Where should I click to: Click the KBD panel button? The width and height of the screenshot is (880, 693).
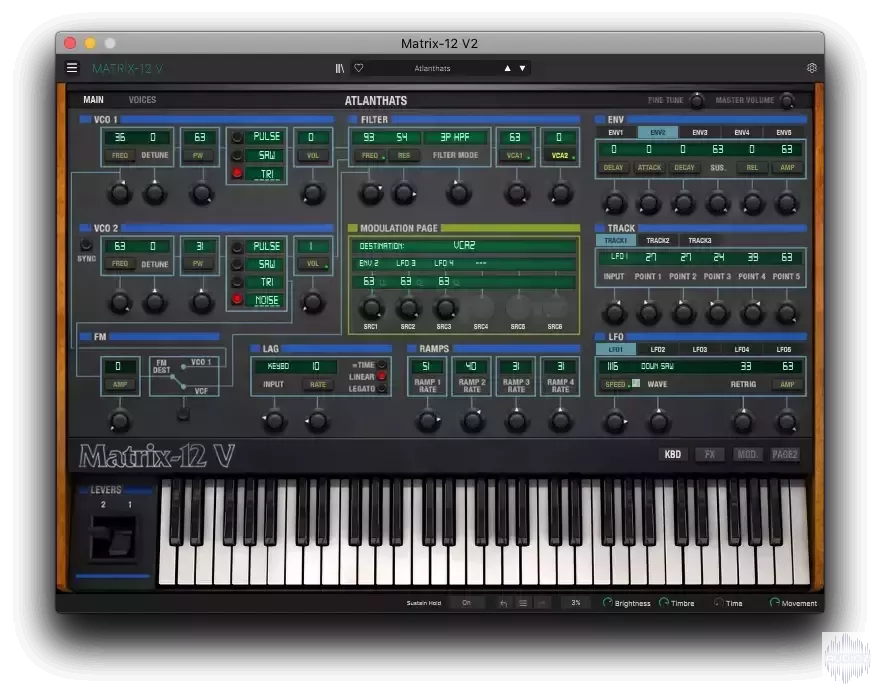point(672,455)
